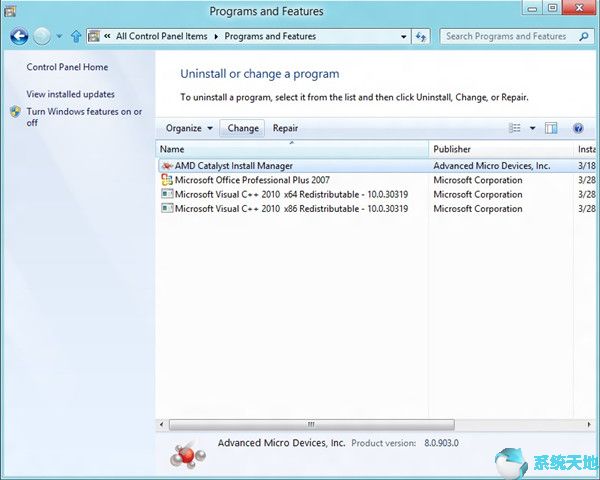Click the double chevron in the address bar
The width and height of the screenshot is (600, 480).
pyautogui.click(x=108, y=36)
